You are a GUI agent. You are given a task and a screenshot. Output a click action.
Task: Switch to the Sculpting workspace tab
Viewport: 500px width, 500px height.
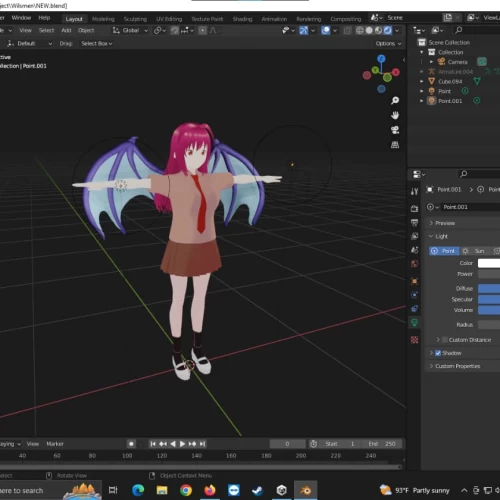pos(135,19)
